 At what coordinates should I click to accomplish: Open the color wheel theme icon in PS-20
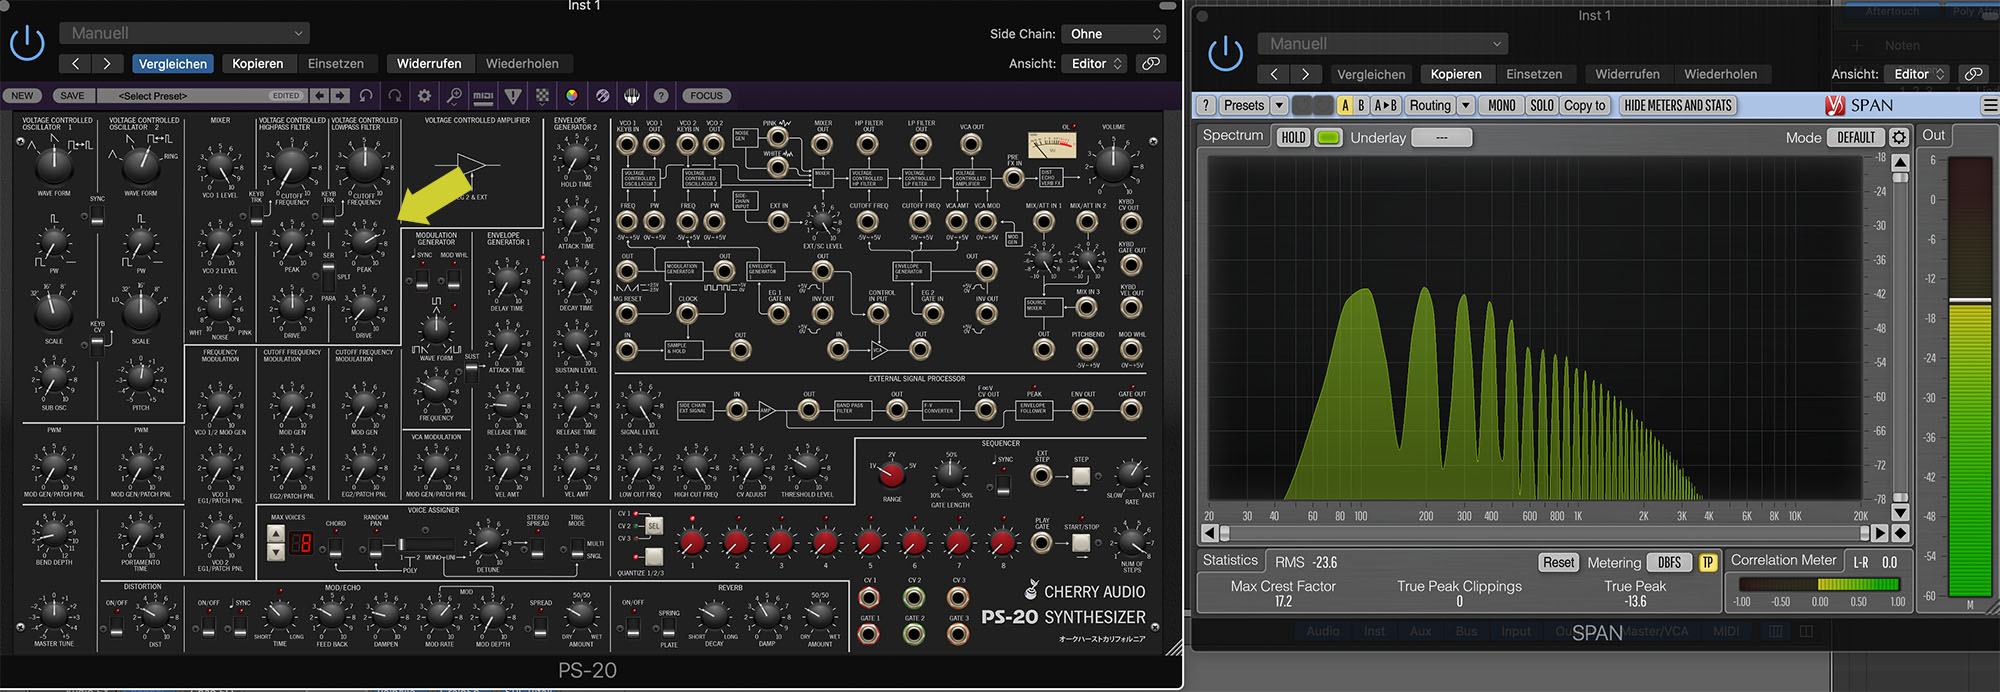point(572,96)
